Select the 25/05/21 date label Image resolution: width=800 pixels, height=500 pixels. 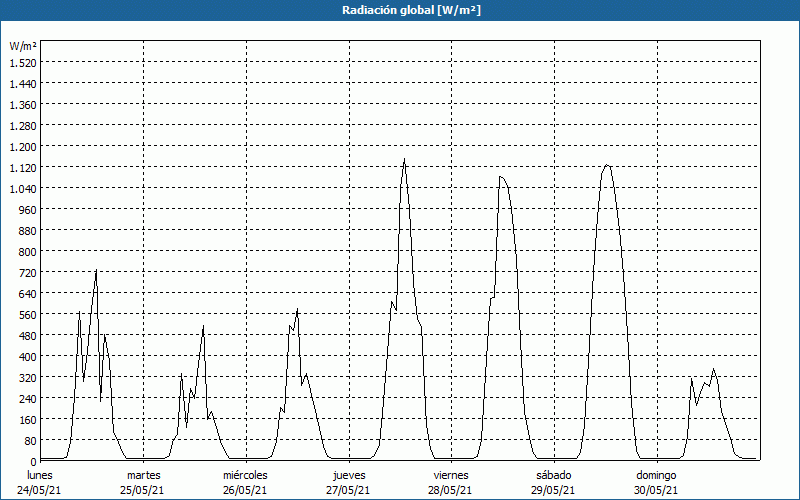click(x=142, y=490)
